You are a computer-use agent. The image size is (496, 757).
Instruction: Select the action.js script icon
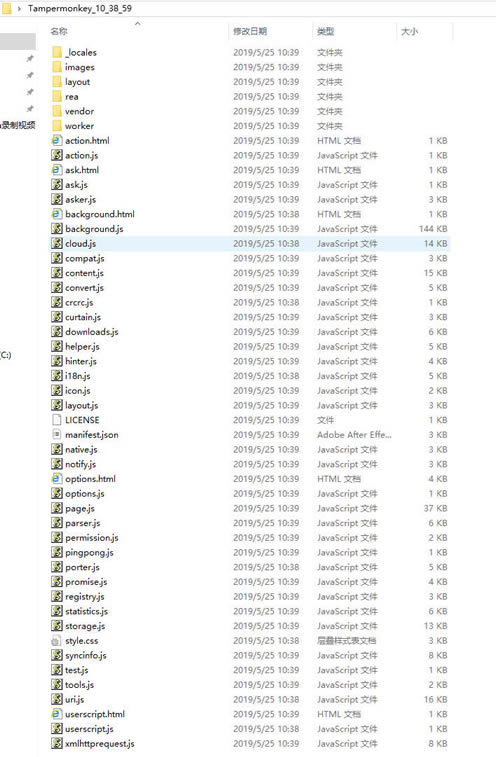click(x=57, y=155)
